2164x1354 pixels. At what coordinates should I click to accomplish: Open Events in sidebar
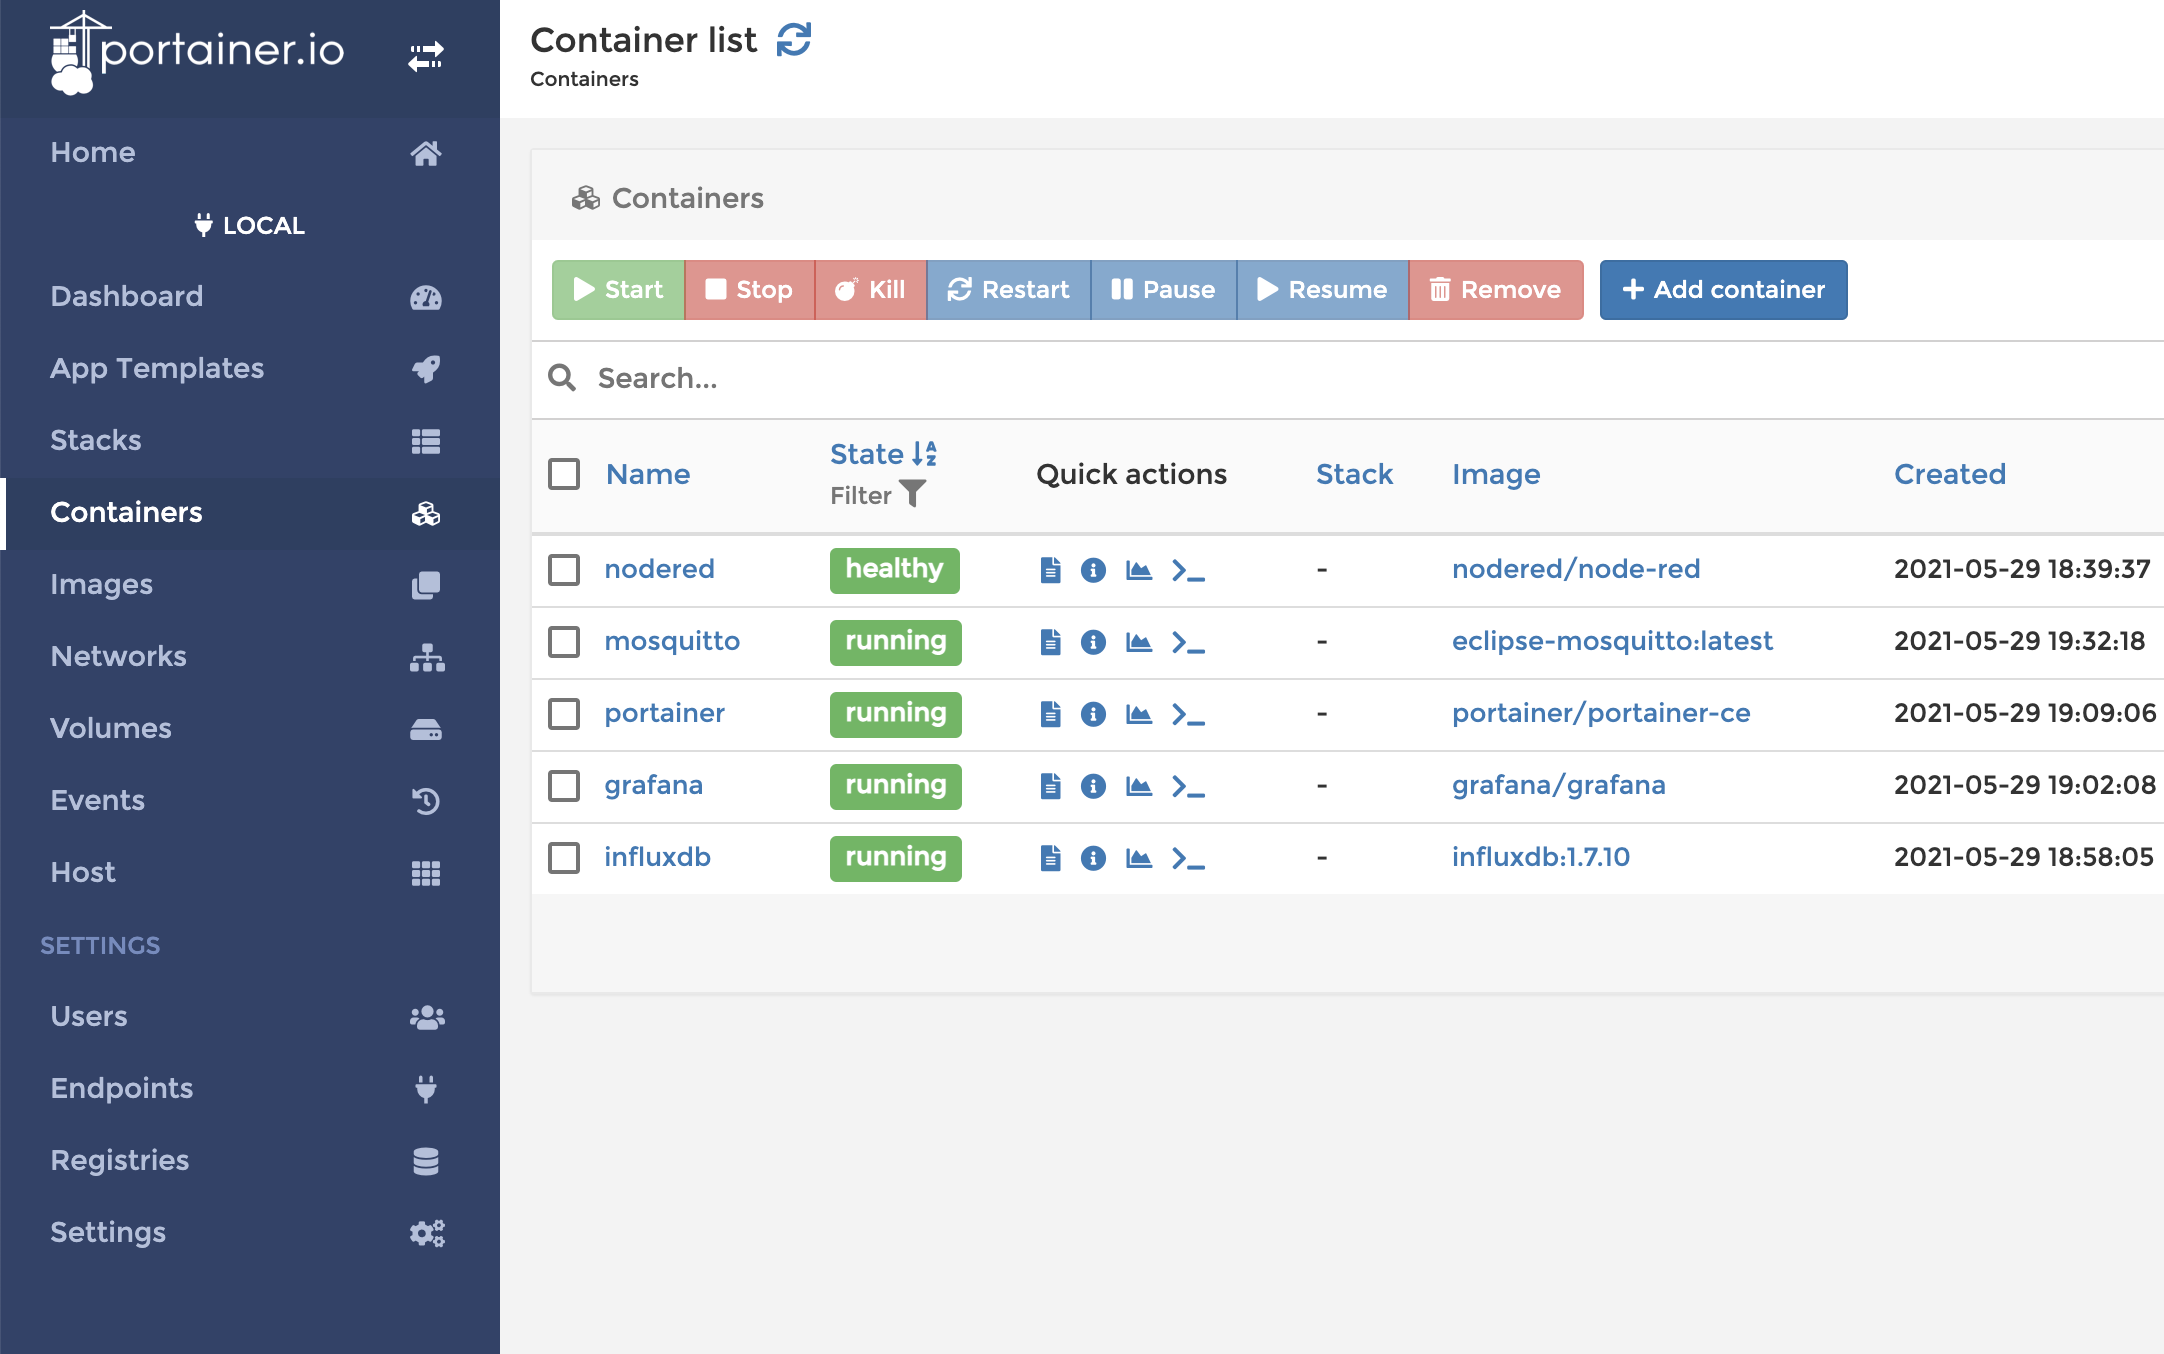tap(250, 800)
